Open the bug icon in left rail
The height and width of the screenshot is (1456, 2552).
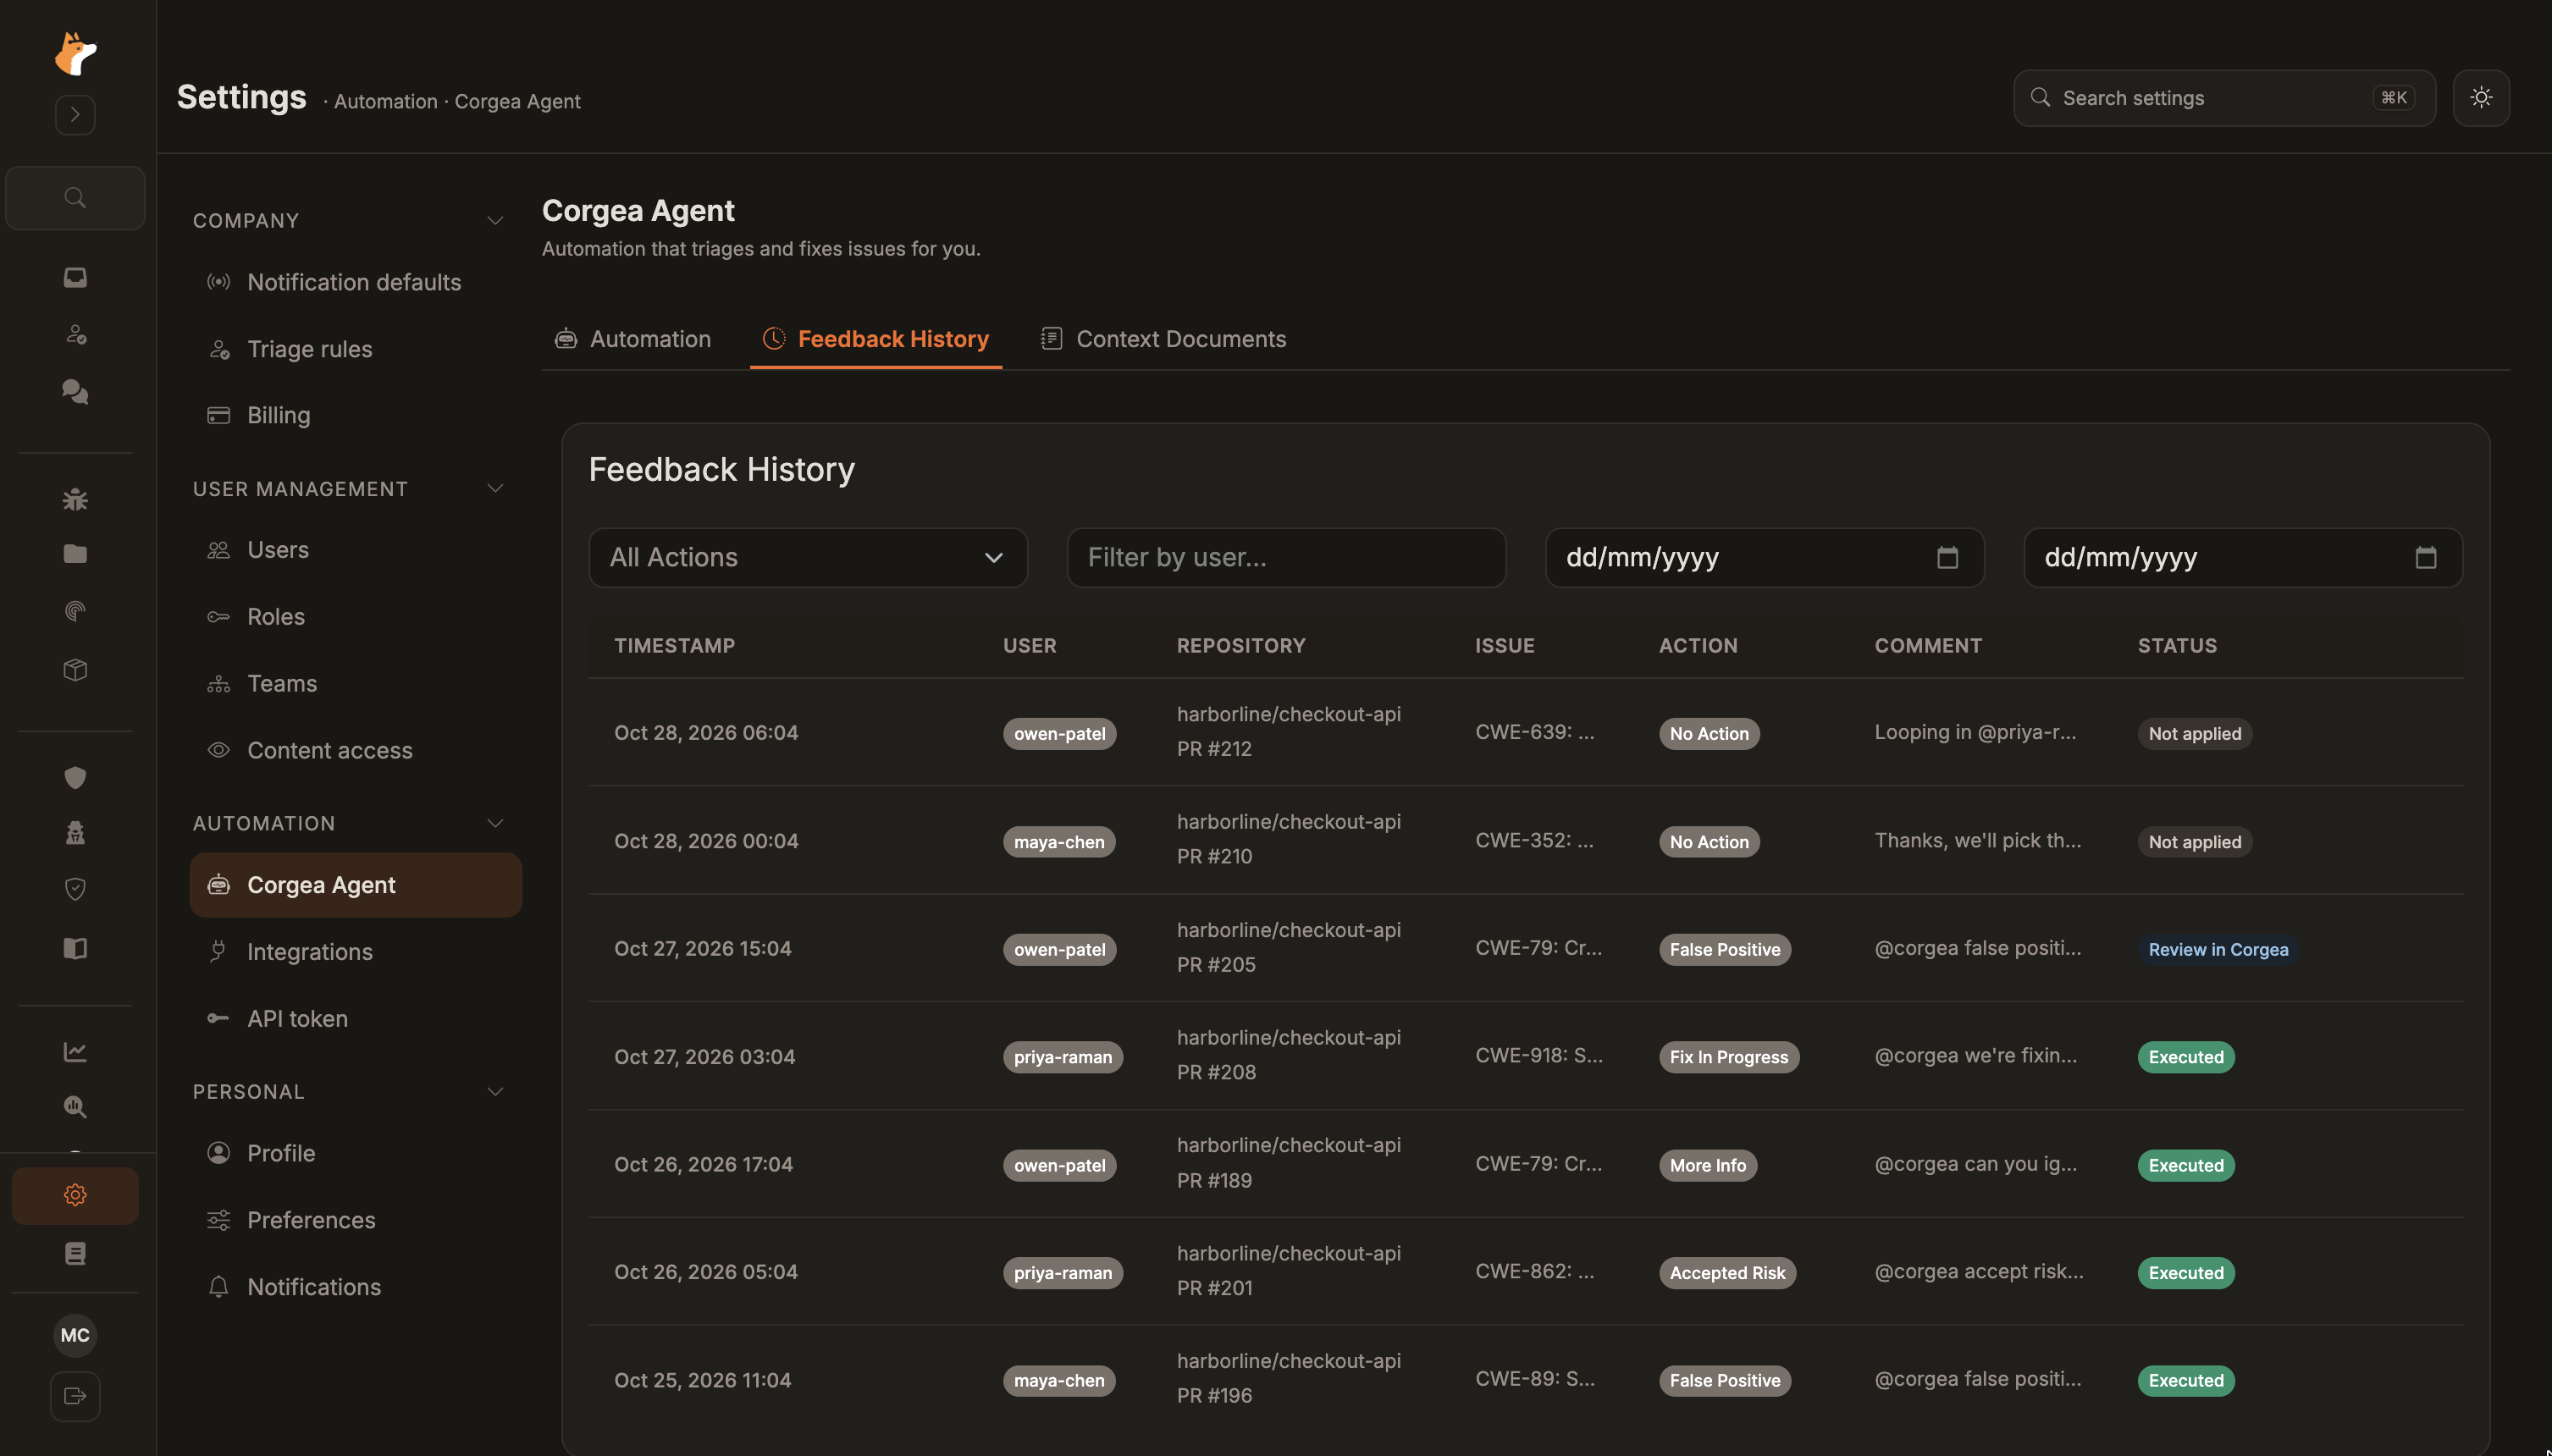[x=75, y=499]
